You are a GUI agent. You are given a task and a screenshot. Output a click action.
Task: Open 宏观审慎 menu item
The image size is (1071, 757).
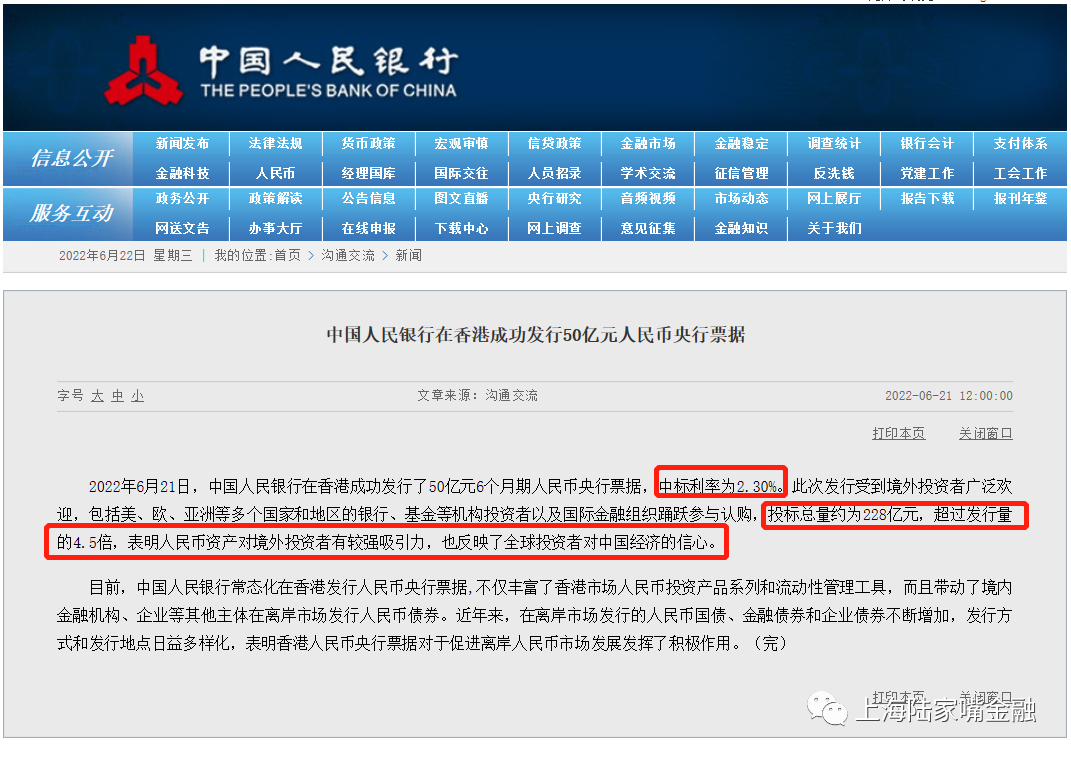coord(462,143)
